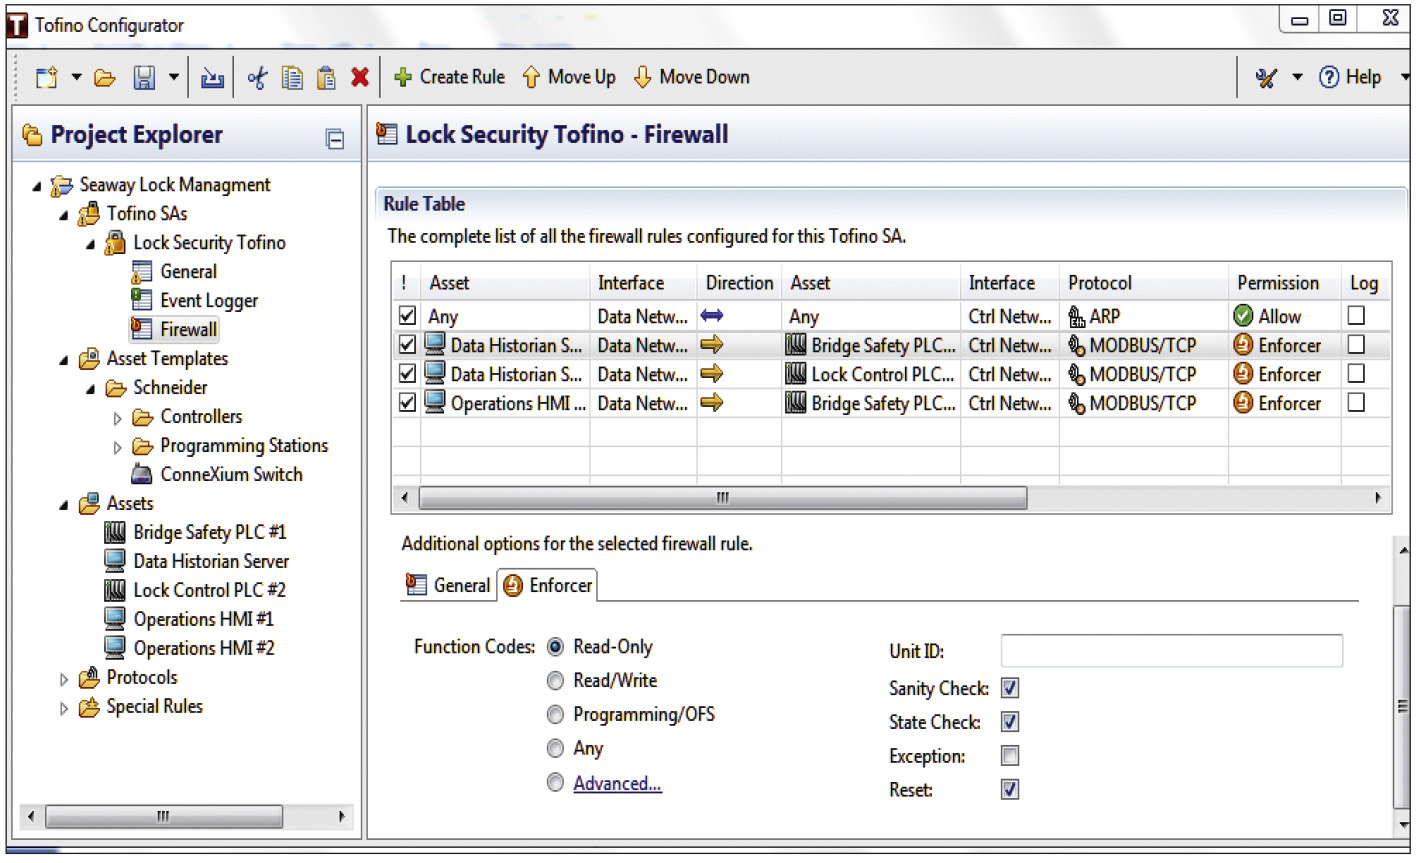Viewport: 1416px width, 863px height.
Task: Select Operations HMI #1 asset
Action: tap(189, 620)
